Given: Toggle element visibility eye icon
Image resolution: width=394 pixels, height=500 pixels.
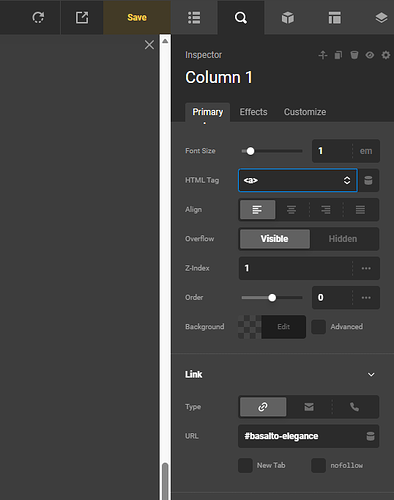Looking at the screenshot, I should coord(370,55).
